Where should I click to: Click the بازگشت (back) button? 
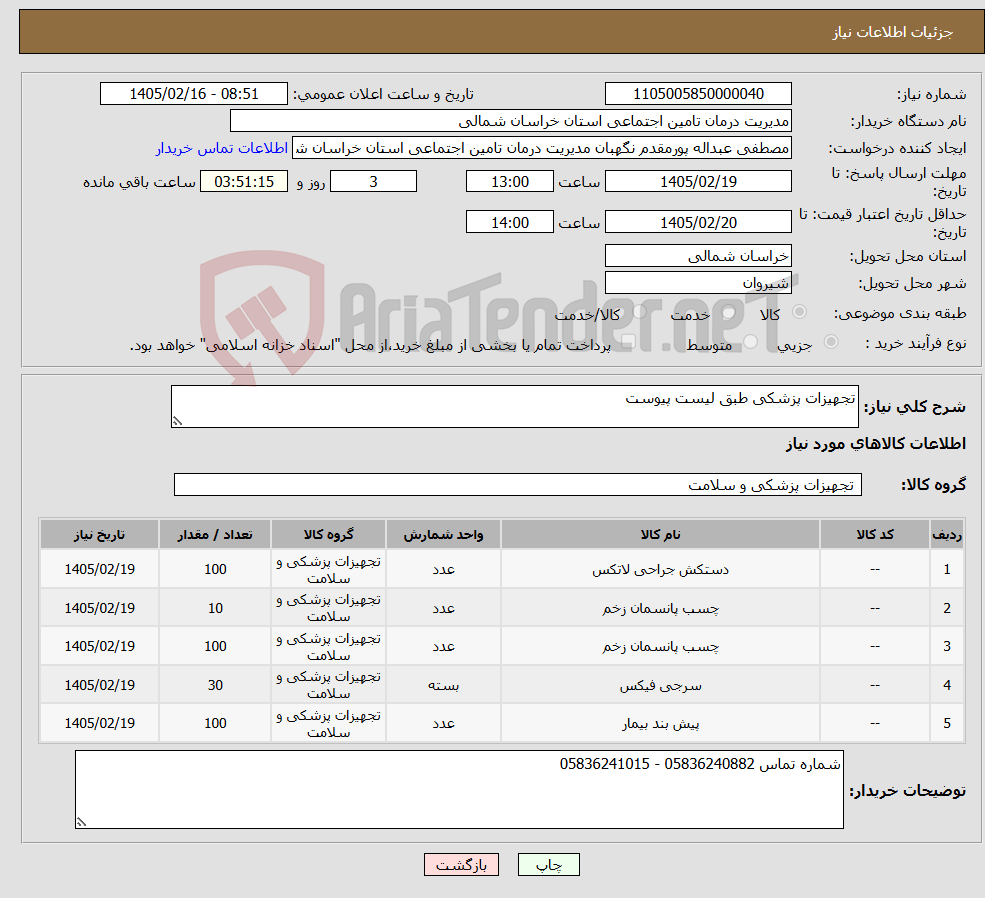[x=461, y=865]
